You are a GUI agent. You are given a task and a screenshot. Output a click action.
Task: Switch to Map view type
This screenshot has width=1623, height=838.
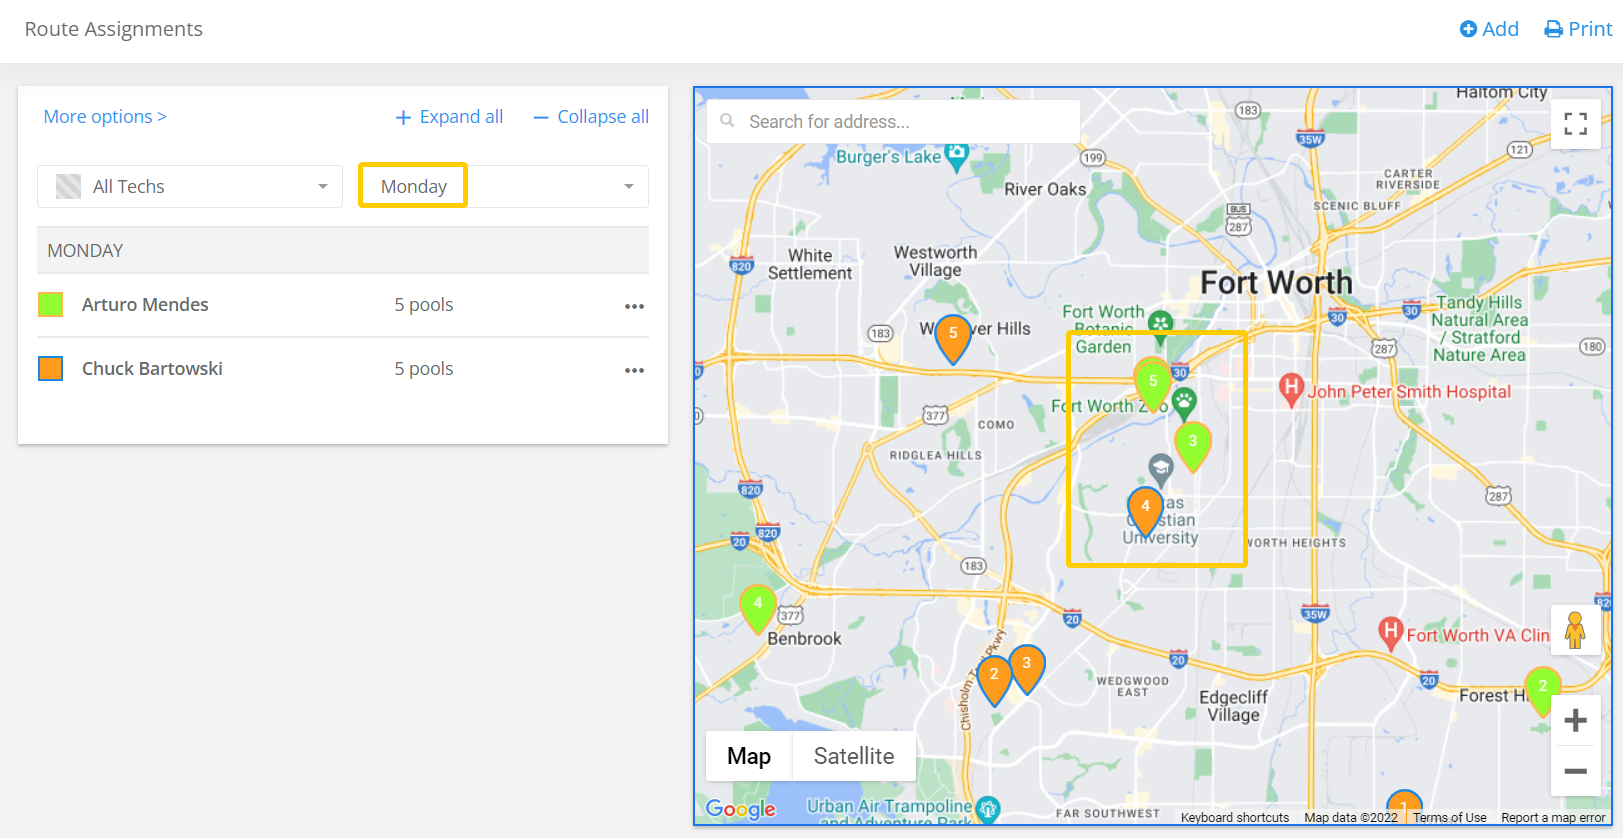(x=749, y=756)
